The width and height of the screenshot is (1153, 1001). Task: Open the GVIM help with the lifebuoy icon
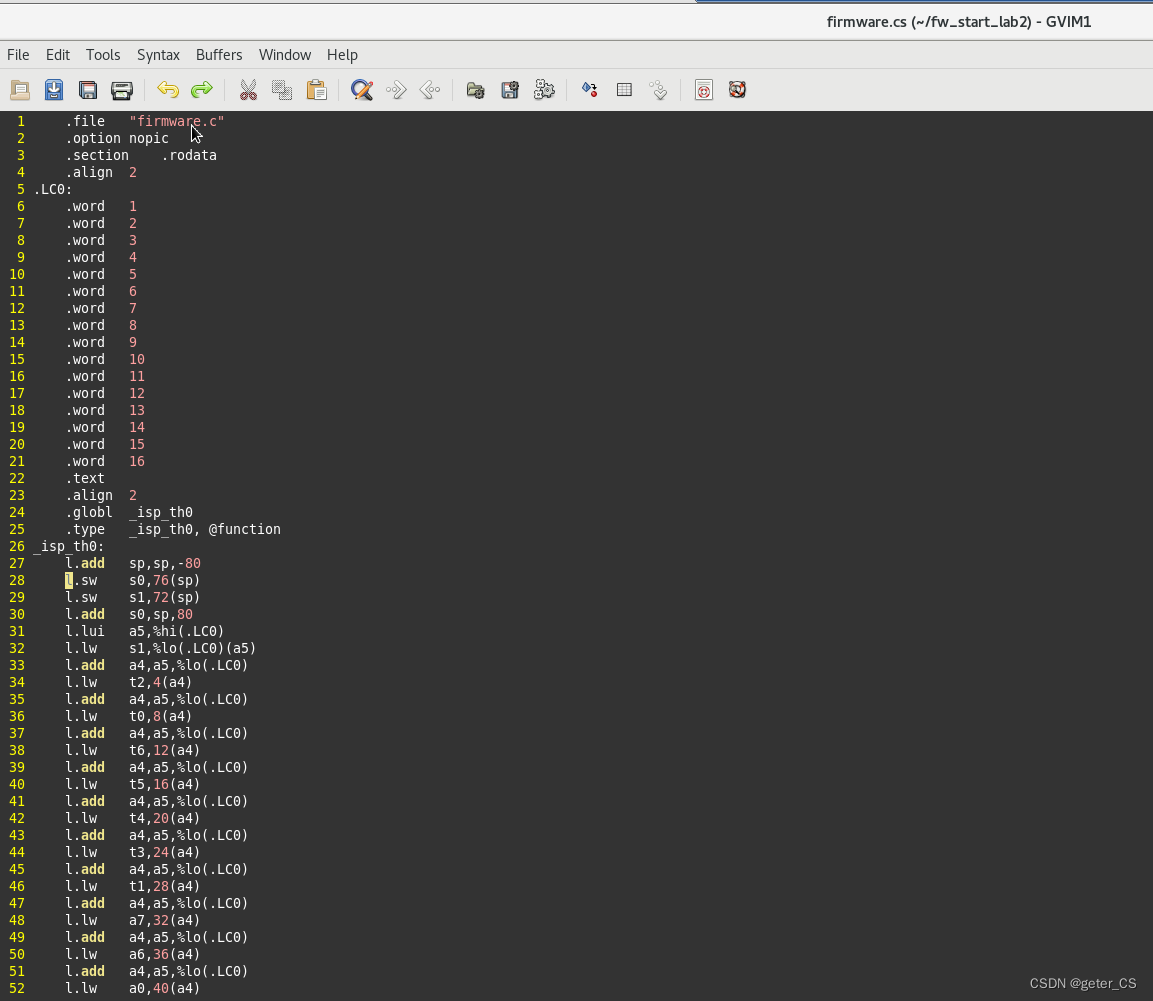coord(703,90)
